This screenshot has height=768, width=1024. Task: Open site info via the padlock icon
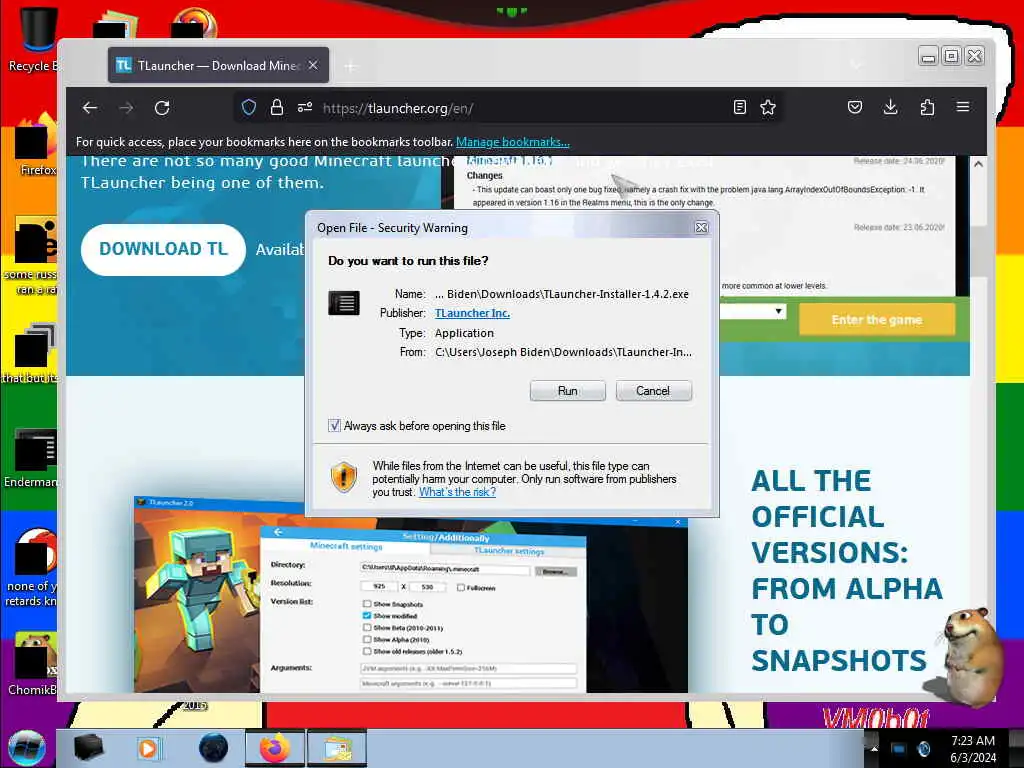[x=277, y=107]
